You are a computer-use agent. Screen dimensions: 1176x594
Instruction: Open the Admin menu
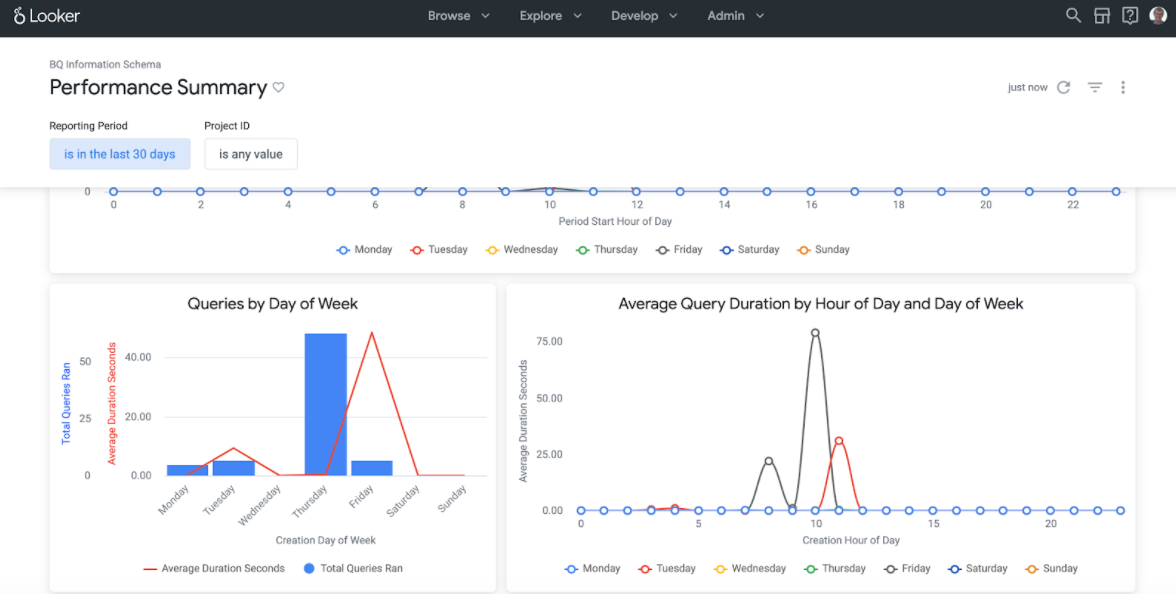[x=735, y=16]
